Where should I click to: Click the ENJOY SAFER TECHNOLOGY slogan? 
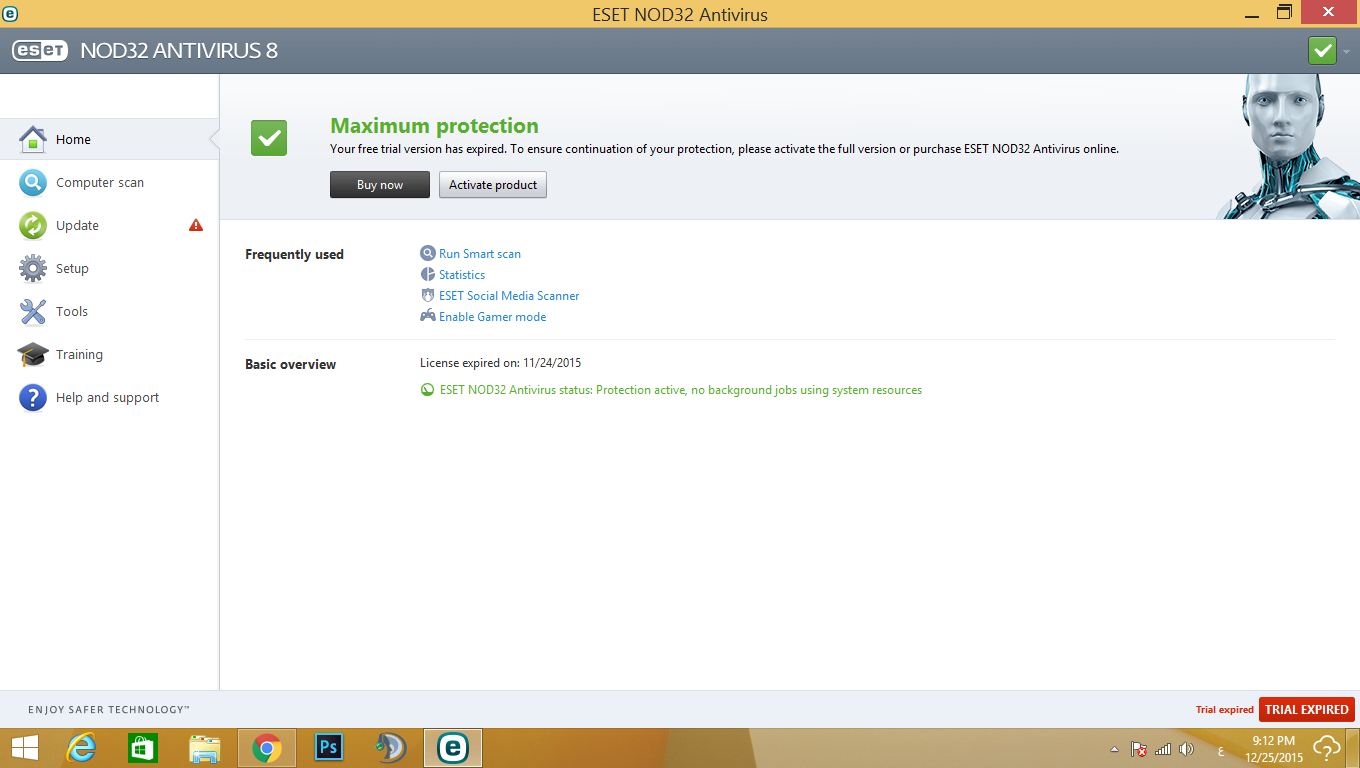coord(109,709)
